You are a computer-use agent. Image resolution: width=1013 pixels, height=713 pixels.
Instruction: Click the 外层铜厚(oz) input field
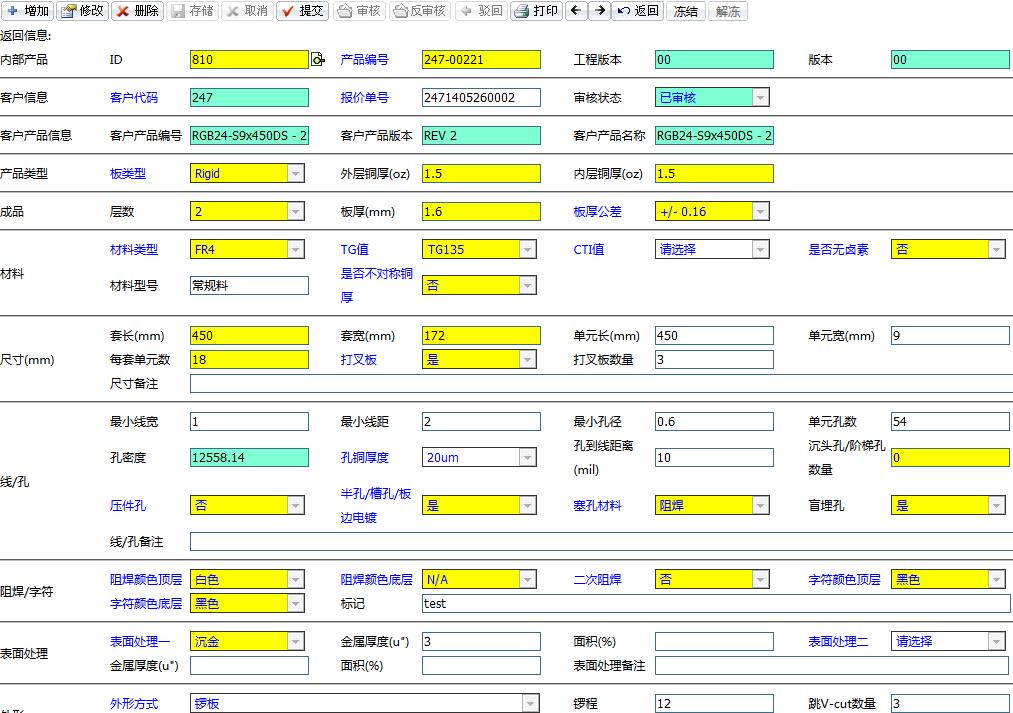[481, 174]
